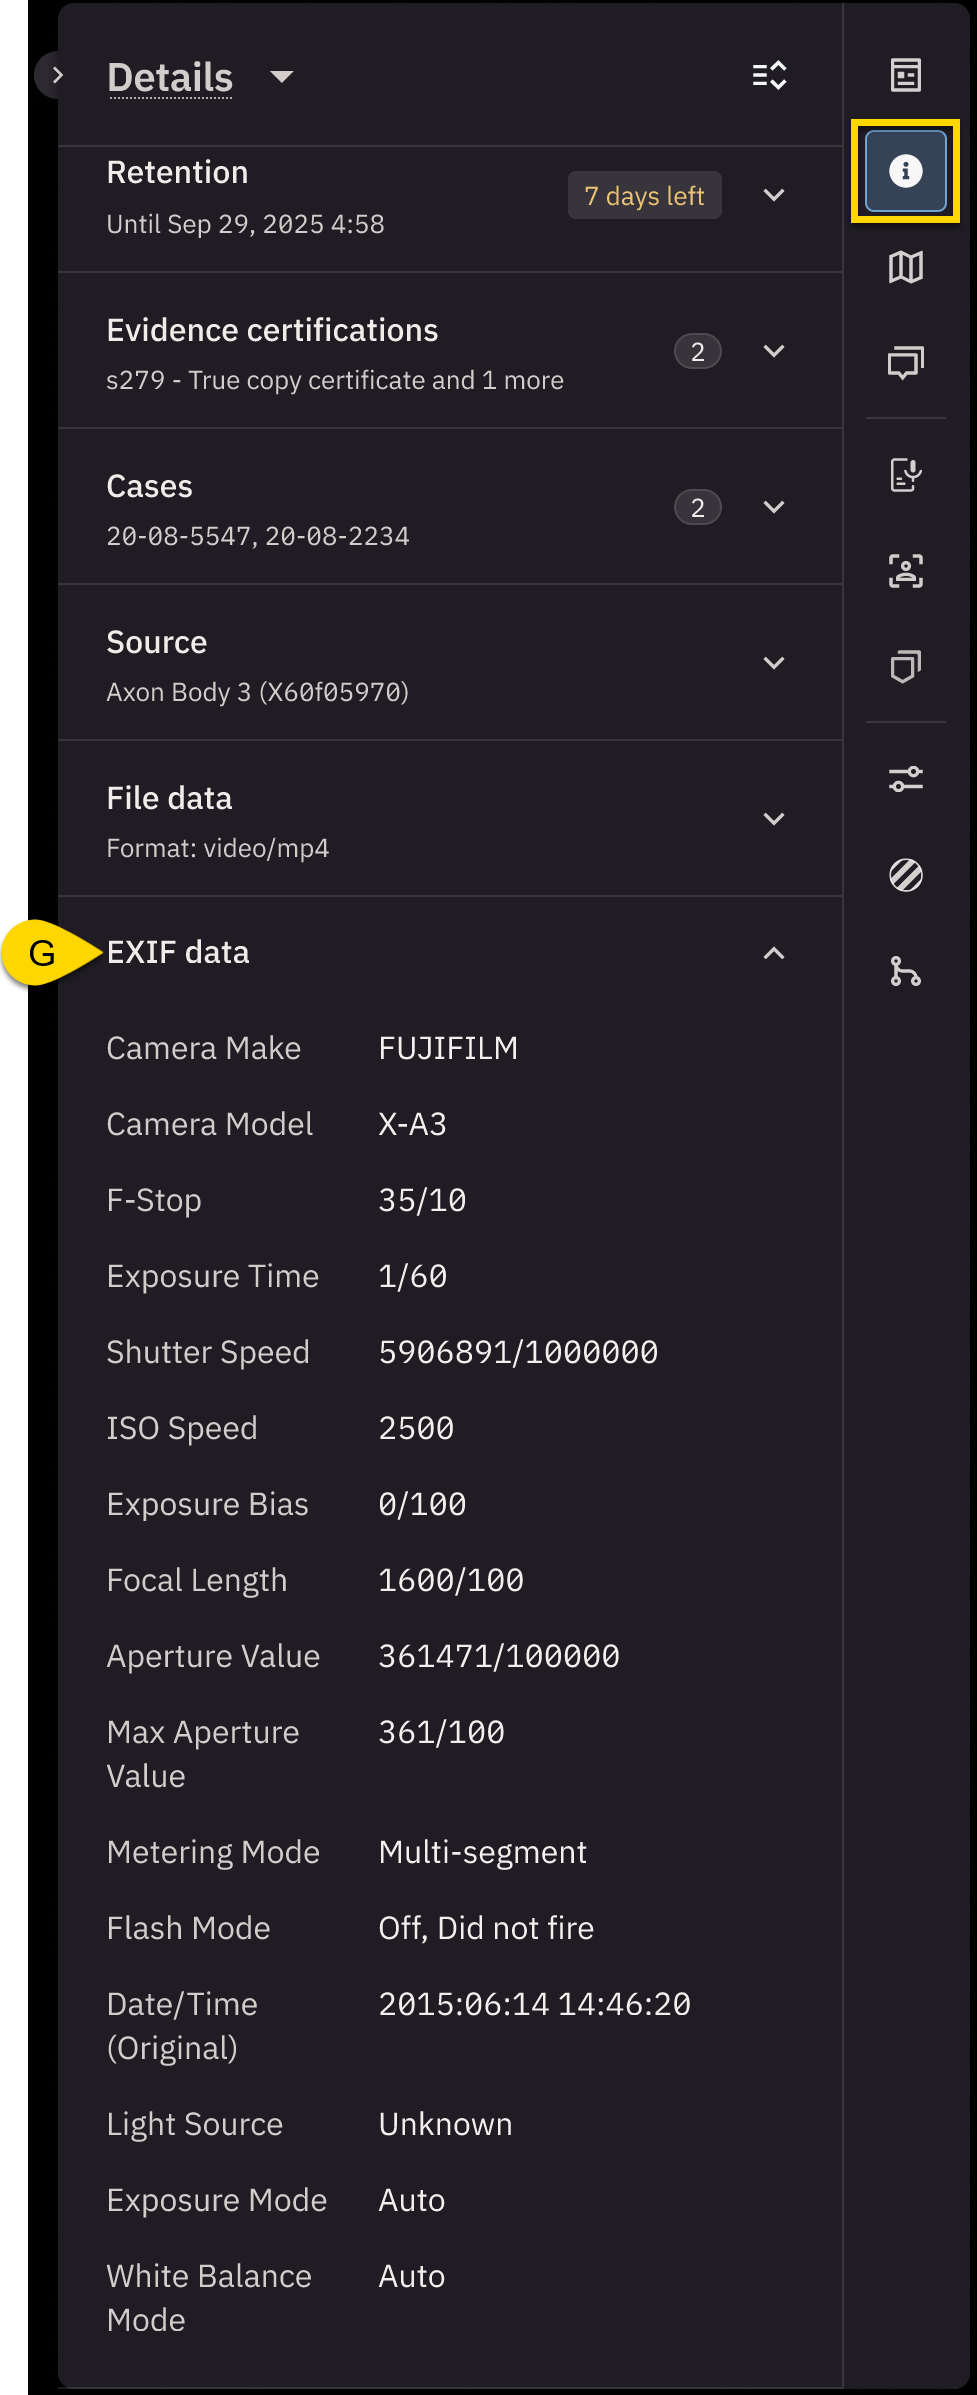This screenshot has width=977, height=2395.
Task: Click the 7 days left badge
Action: tap(644, 196)
